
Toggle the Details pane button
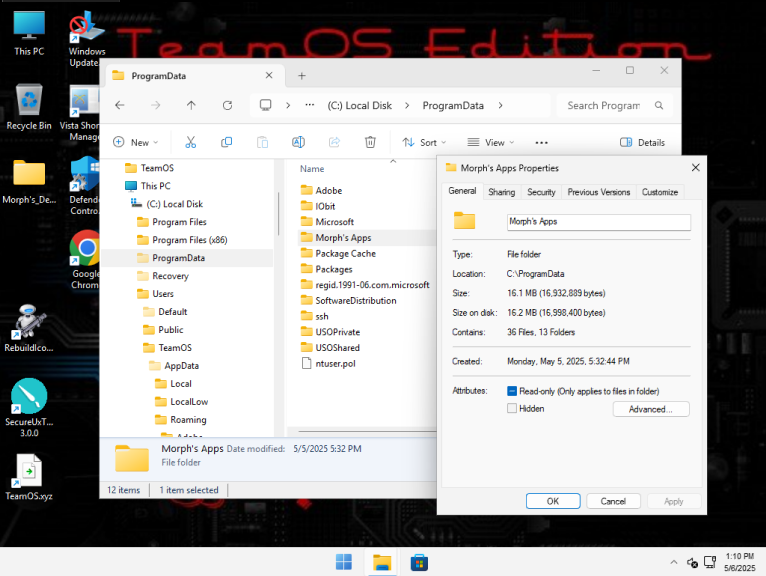(642, 142)
